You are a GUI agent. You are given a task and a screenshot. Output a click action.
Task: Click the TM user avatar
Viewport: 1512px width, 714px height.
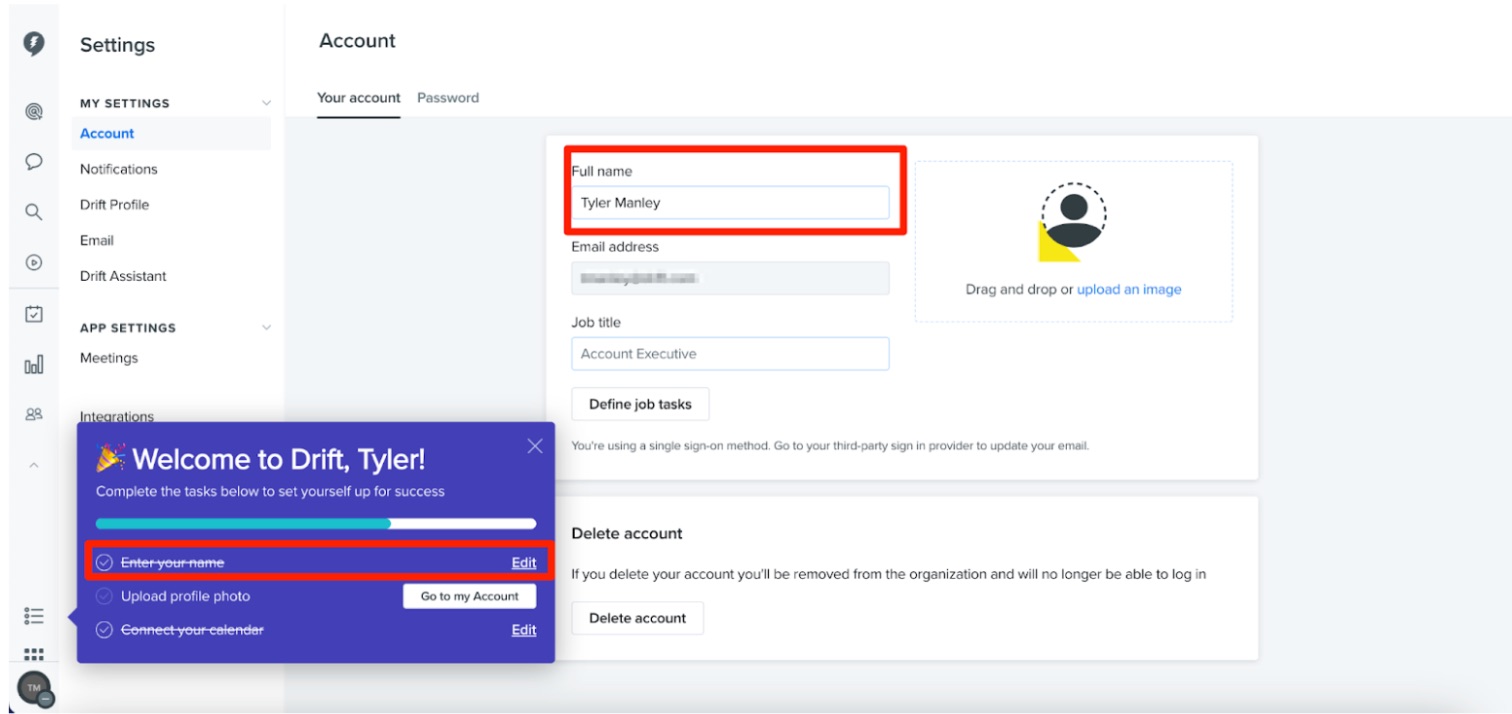34,689
